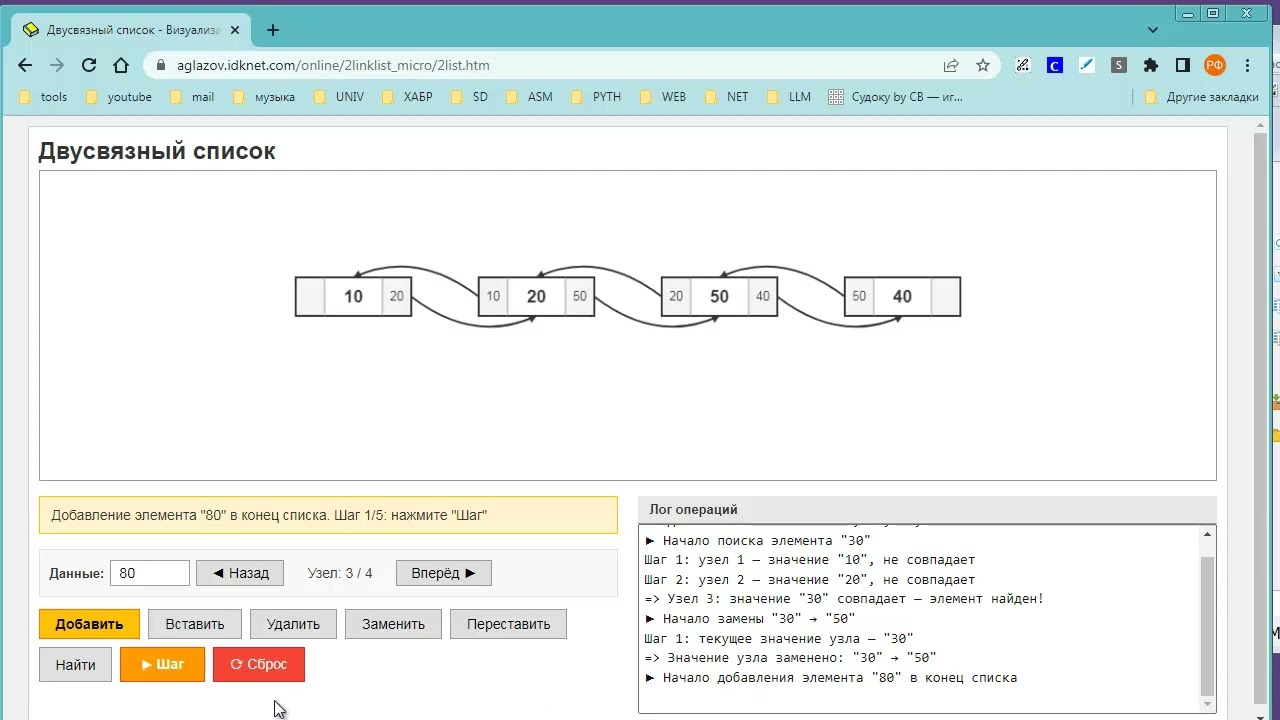Image resolution: width=1280 pixels, height=720 pixels.
Task: Click the Найти button
Action: (76, 664)
